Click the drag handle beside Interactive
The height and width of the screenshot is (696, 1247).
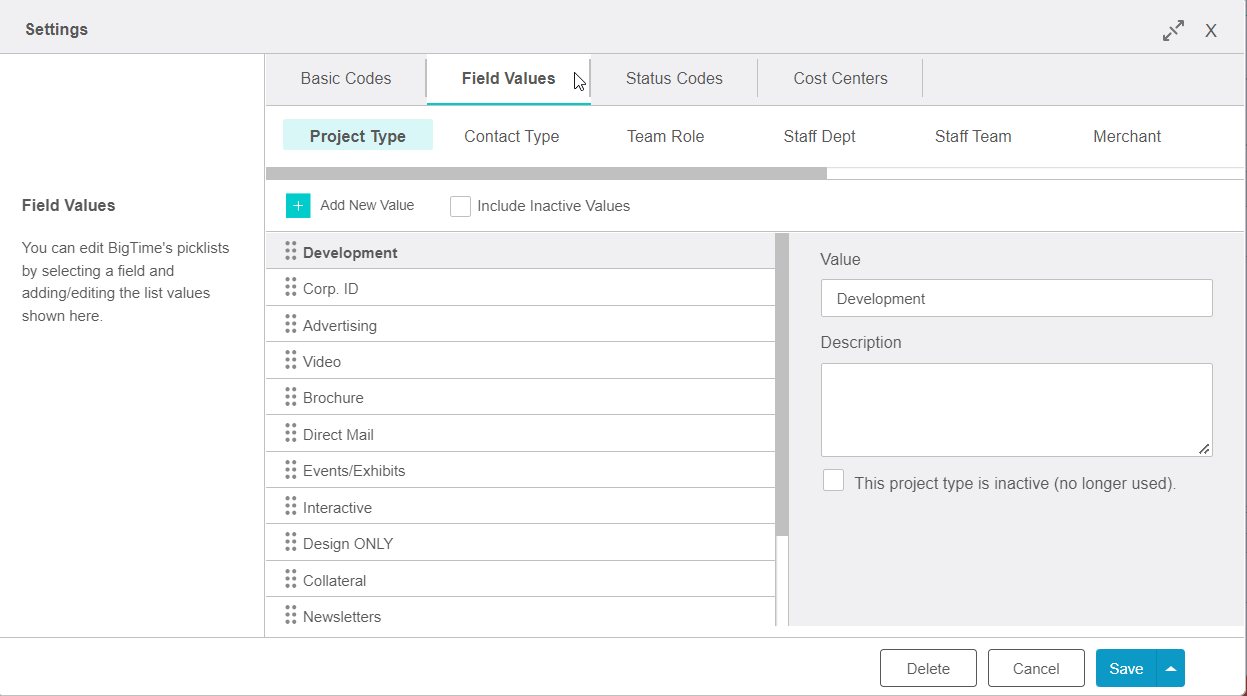point(291,506)
